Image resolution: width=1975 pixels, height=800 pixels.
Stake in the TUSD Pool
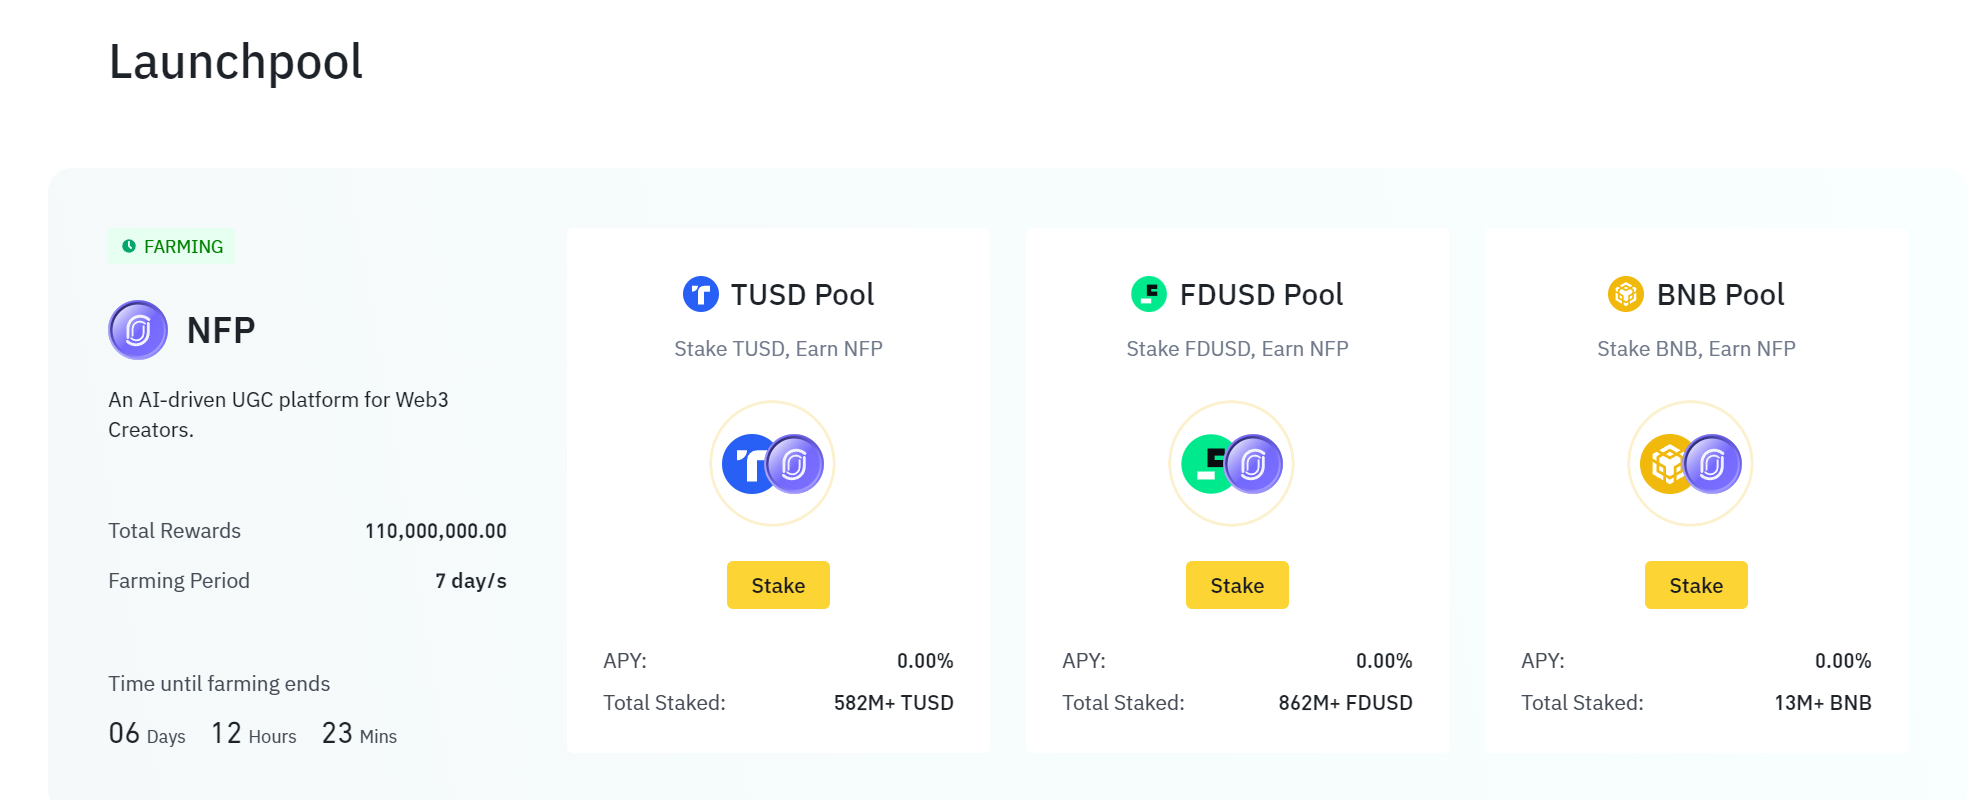pyautogui.click(x=778, y=585)
